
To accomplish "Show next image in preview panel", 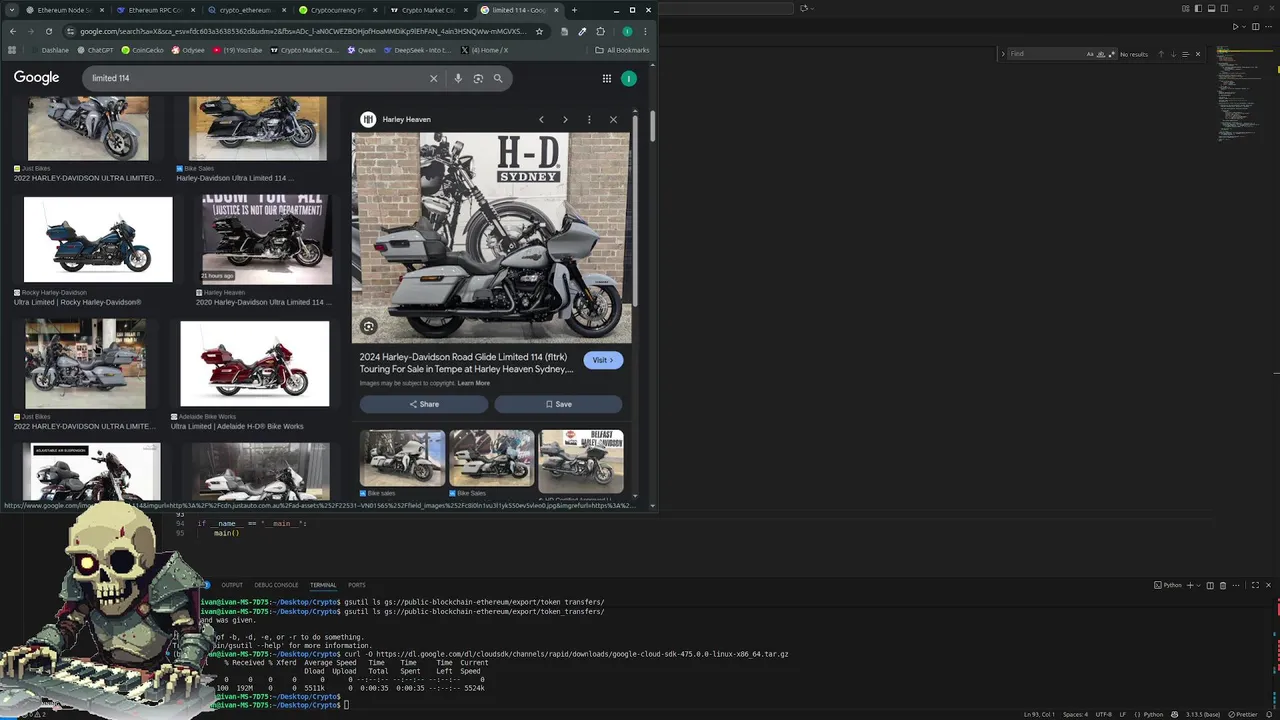I will [x=565, y=119].
